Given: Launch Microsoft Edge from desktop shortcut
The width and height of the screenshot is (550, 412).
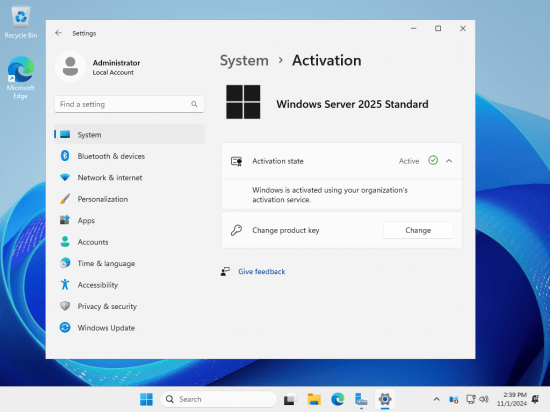Looking at the screenshot, I should point(21,77).
